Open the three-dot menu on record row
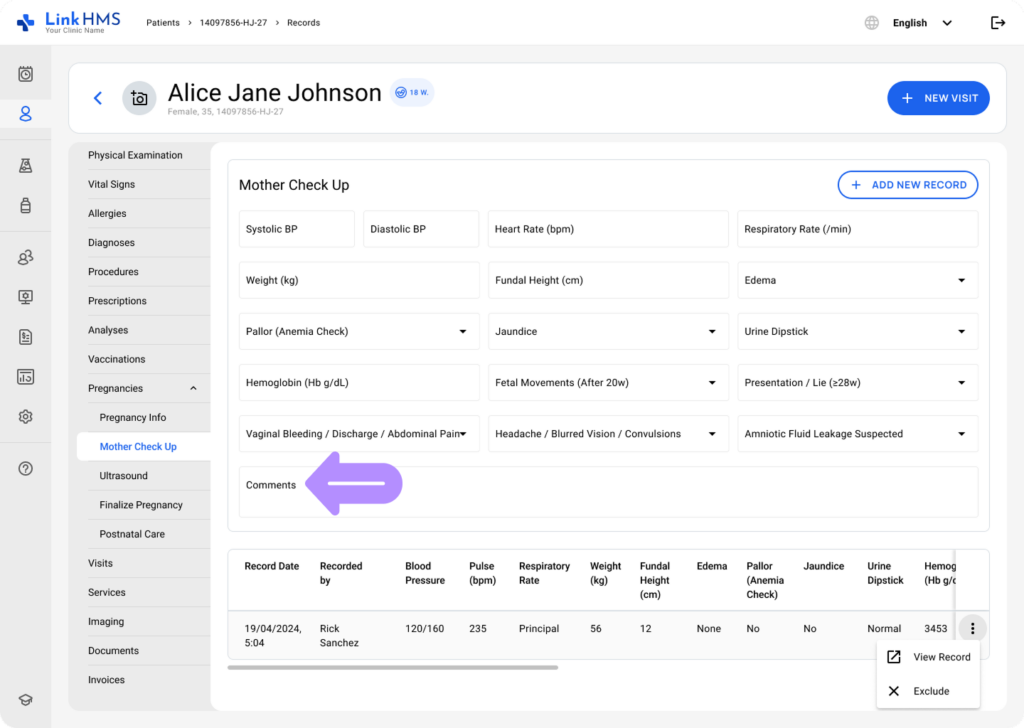1024x728 pixels. coord(972,629)
